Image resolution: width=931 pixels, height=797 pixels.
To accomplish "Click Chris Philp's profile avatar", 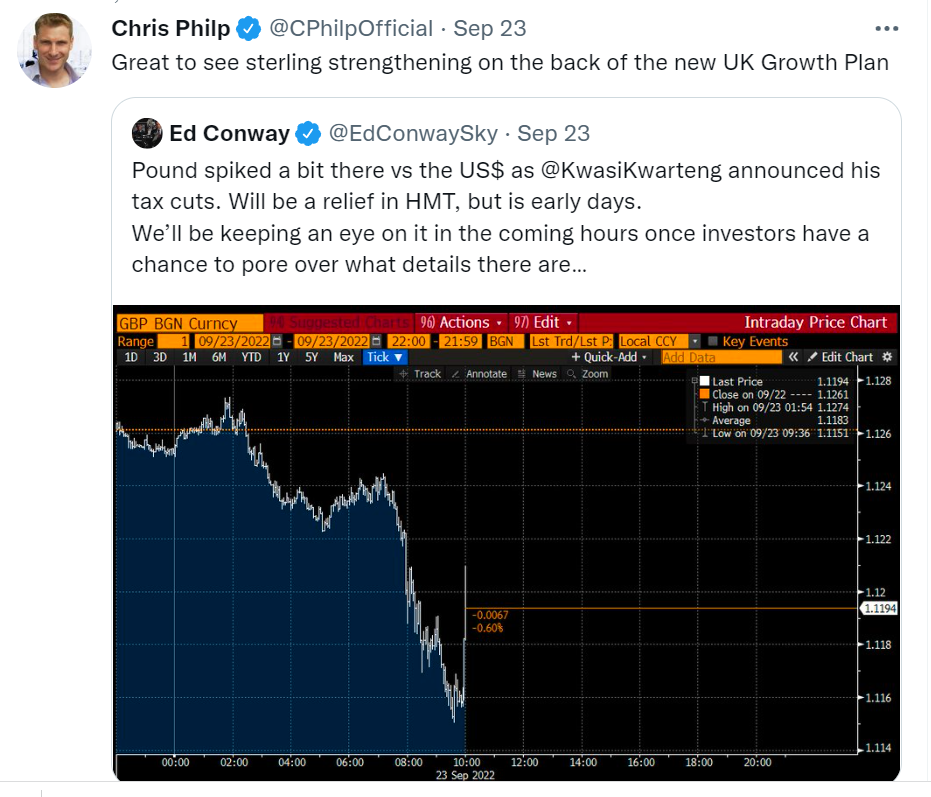I will (54, 50).
